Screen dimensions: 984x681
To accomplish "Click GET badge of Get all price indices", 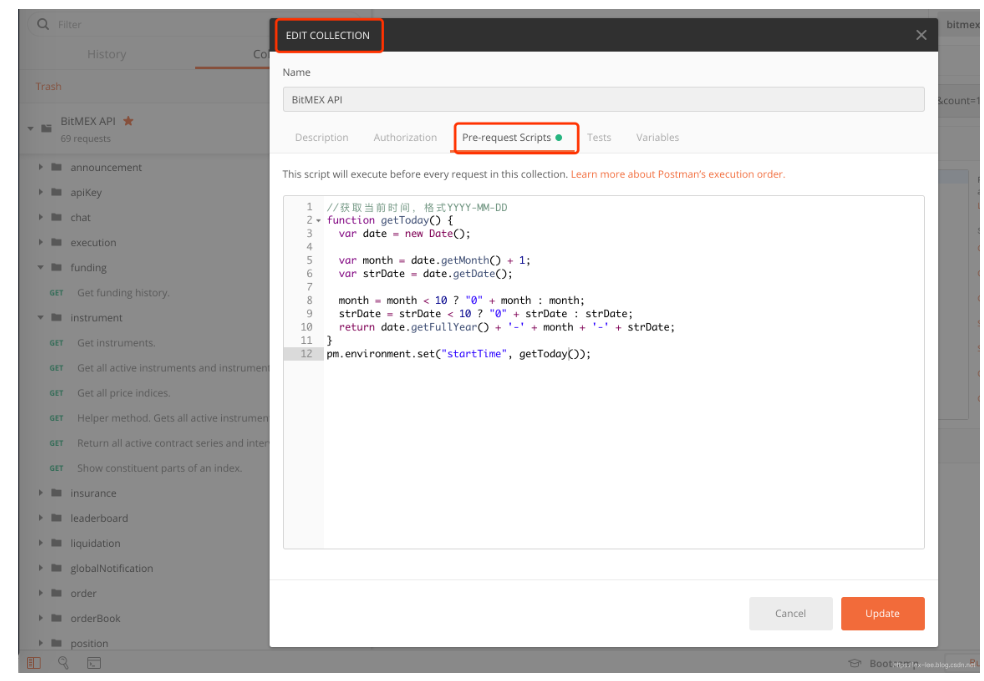I will [56, 394].
